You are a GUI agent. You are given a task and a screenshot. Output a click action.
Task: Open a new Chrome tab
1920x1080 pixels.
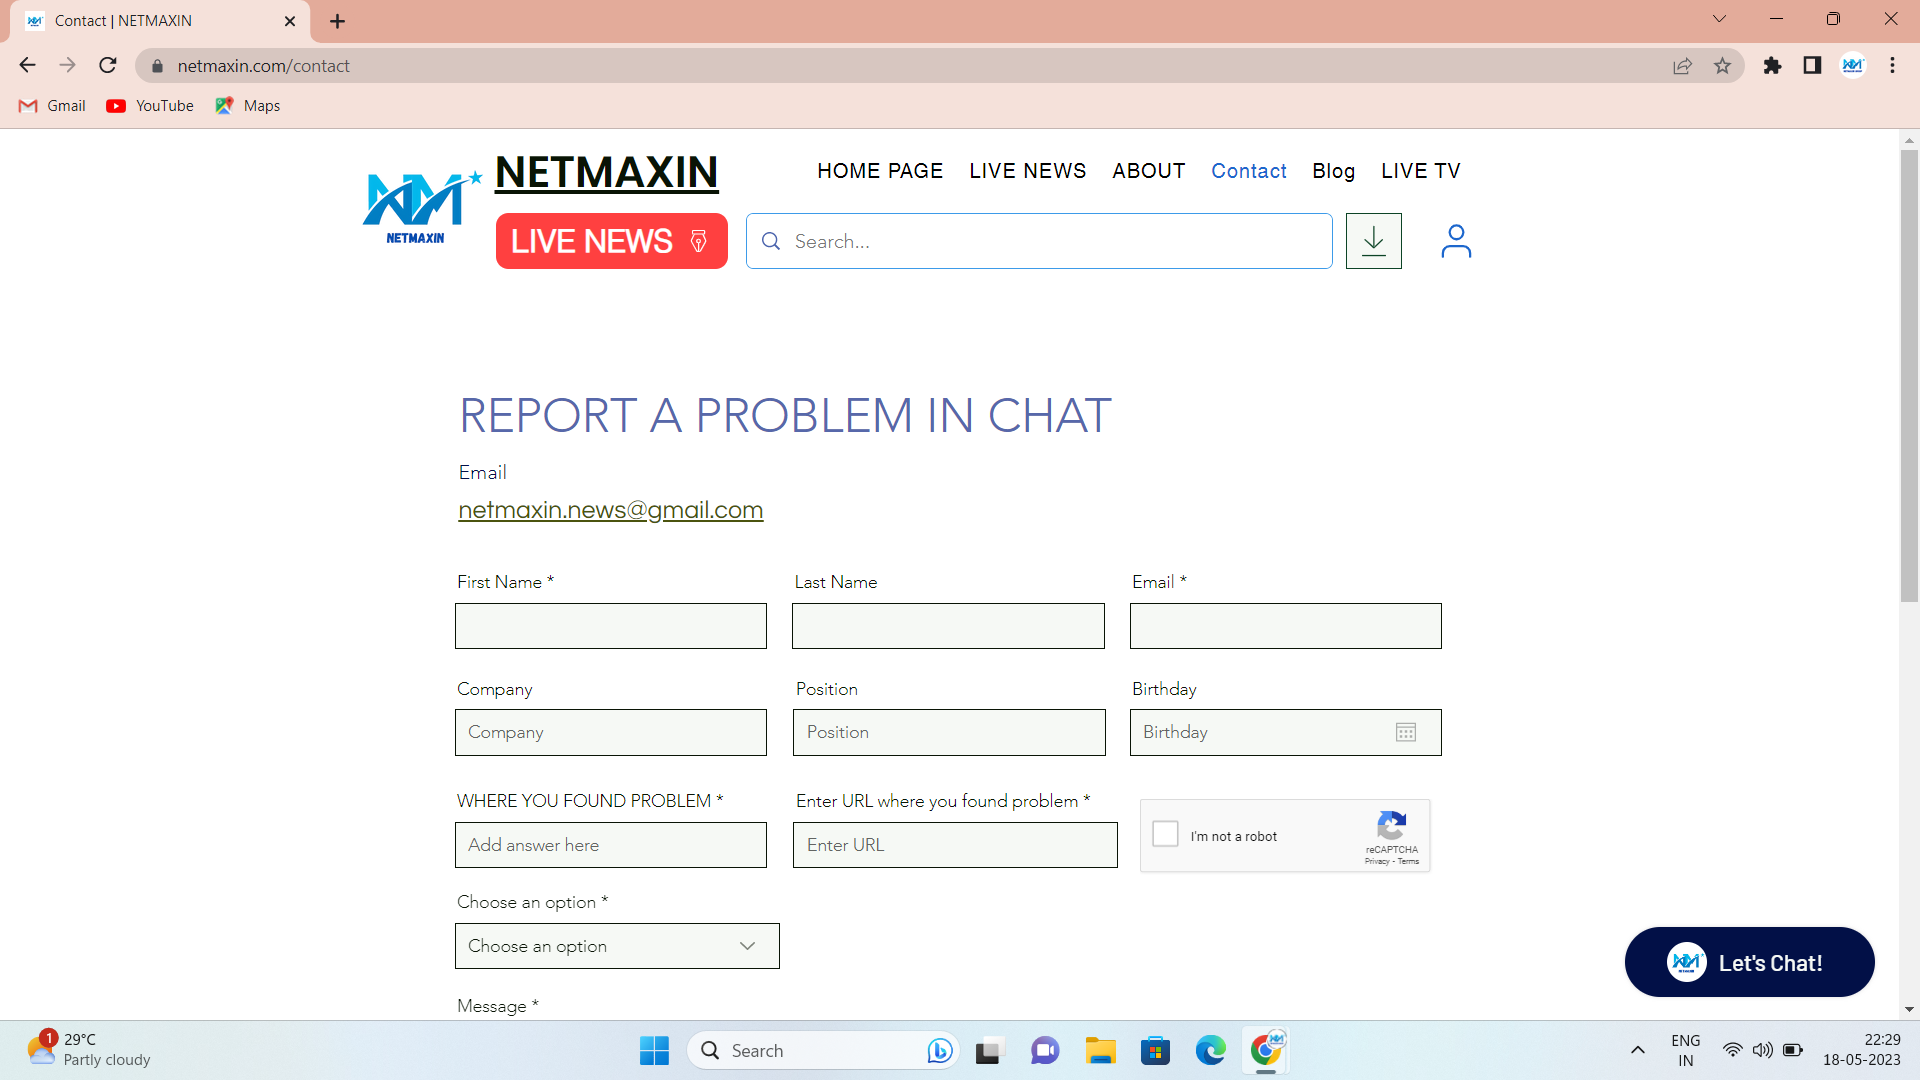pos(338,21)
